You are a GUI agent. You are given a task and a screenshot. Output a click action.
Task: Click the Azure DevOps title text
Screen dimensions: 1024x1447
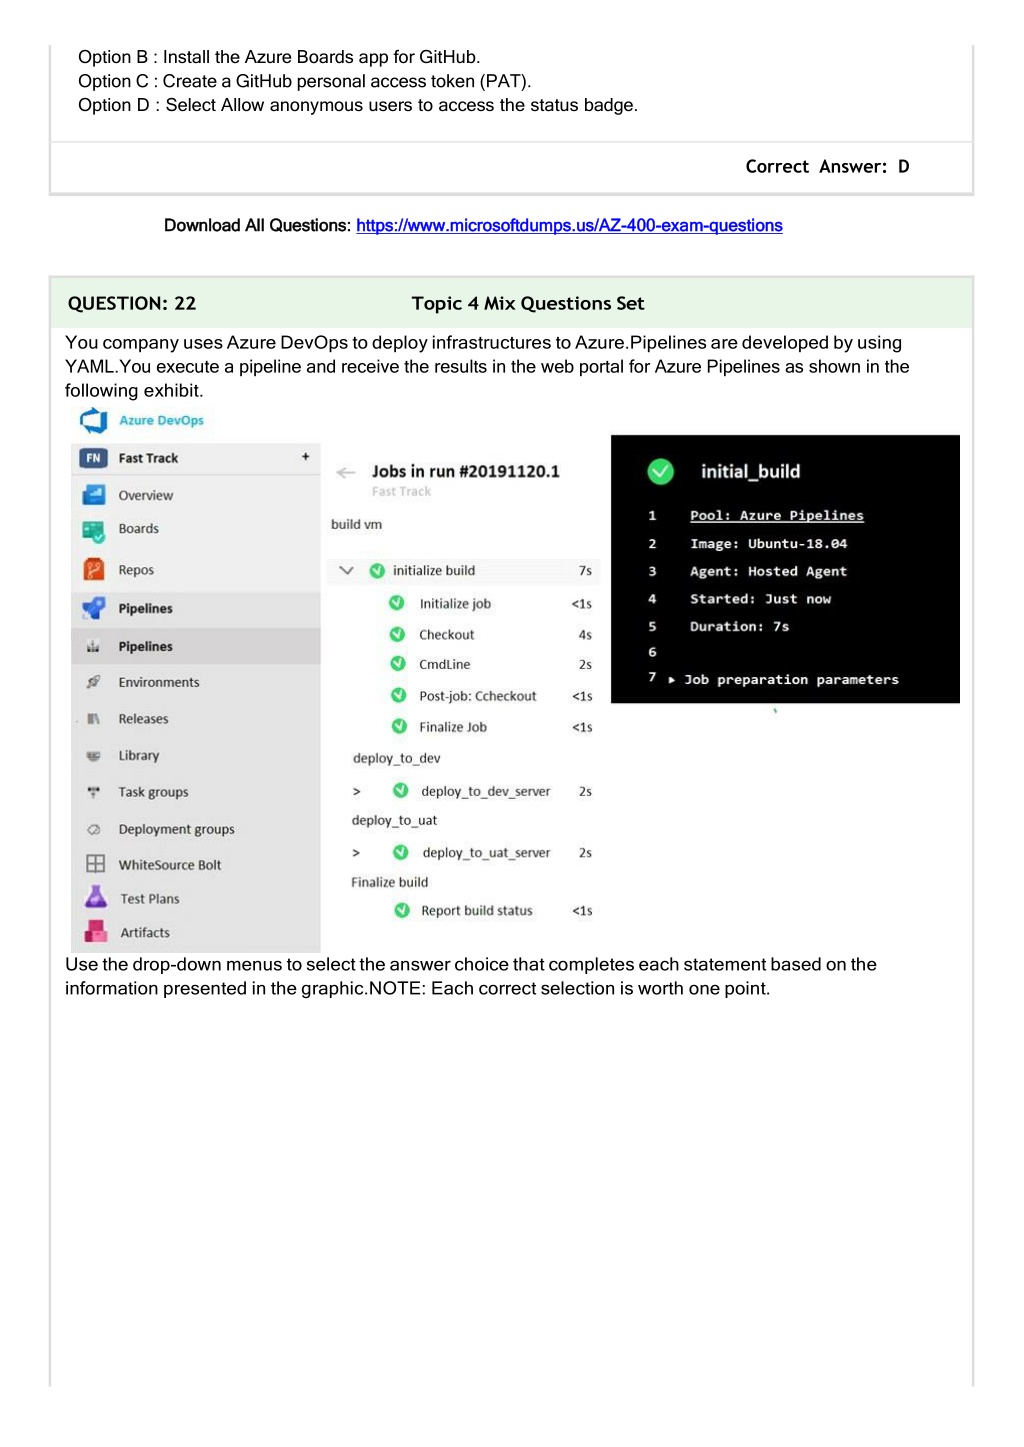pos(161,421)
